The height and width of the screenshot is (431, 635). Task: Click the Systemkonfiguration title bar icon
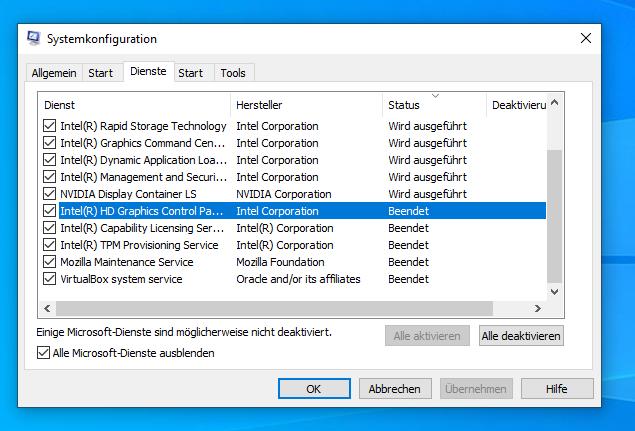(x=34, y=38)
